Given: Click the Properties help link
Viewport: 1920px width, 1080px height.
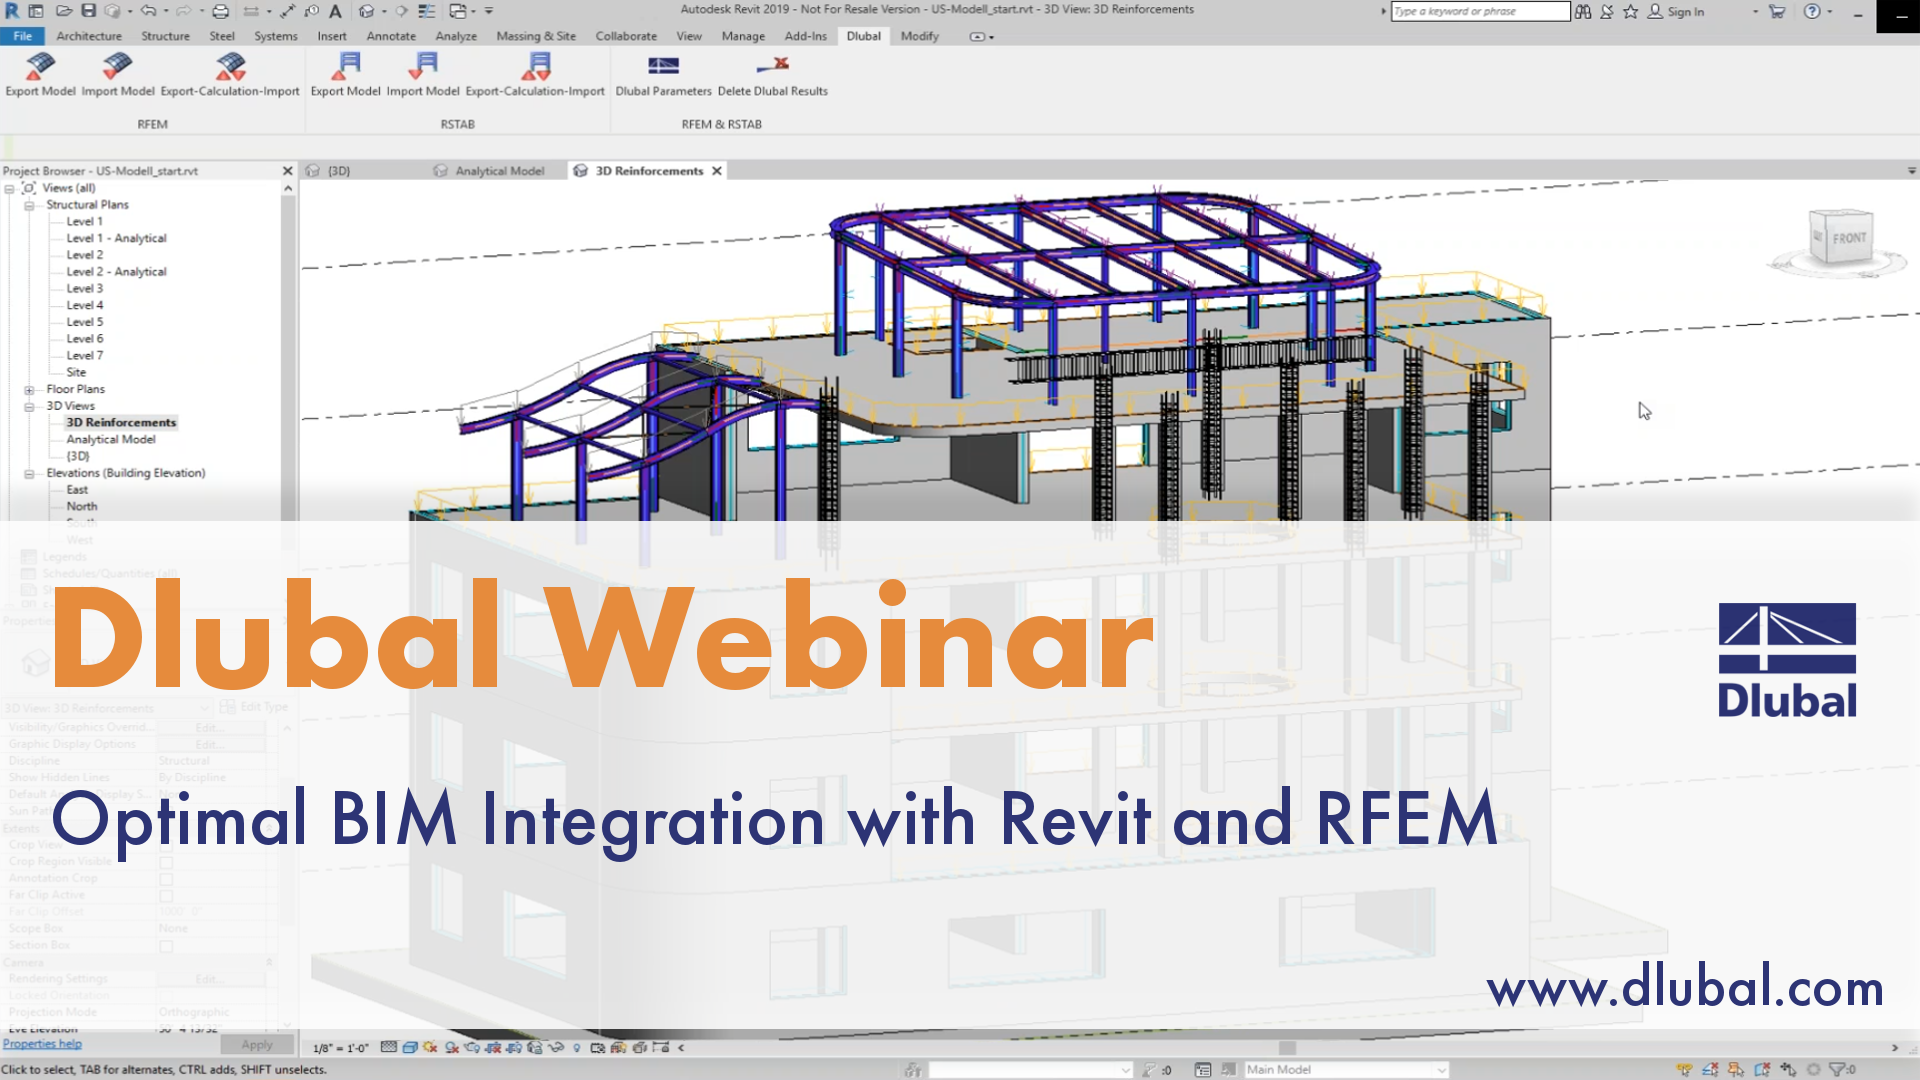Looking at the screenshot, I should coord(42,1044).
